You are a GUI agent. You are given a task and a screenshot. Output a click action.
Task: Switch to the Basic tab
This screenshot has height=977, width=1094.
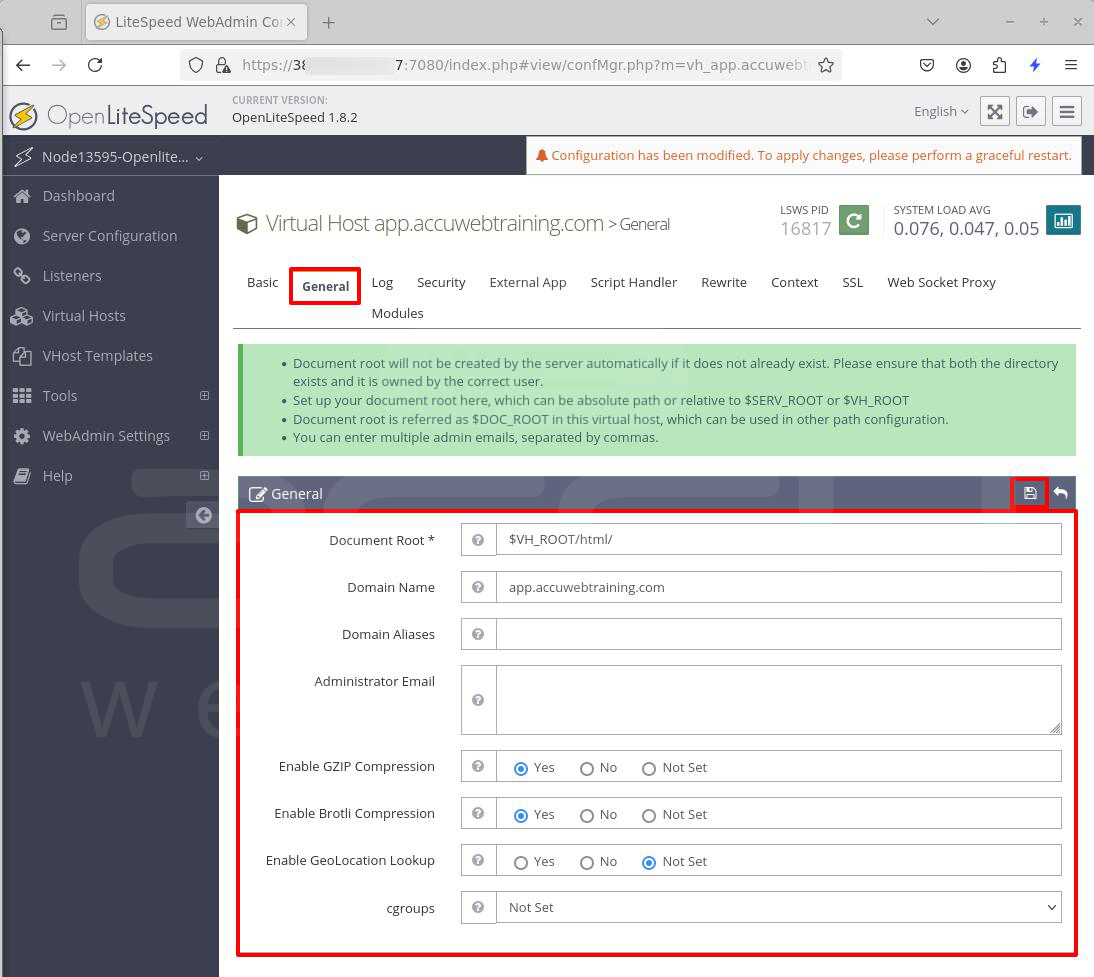pyautogui.click(x=262, y=283)
